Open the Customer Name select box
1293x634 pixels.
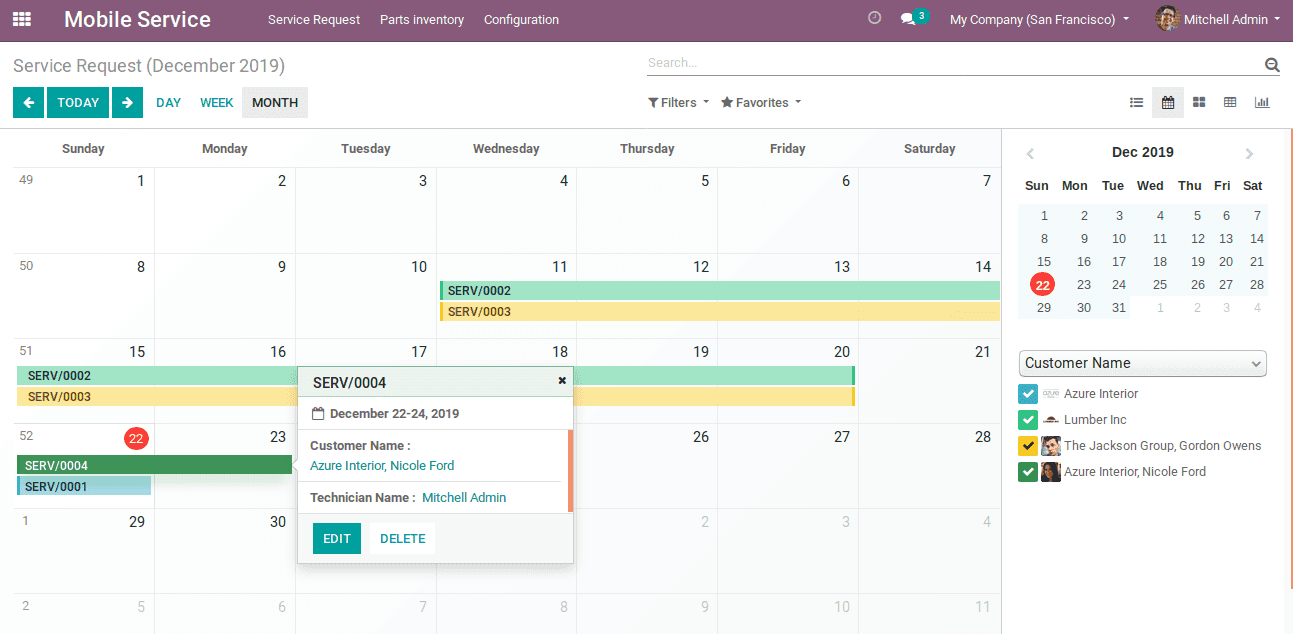coord(1142,363)
